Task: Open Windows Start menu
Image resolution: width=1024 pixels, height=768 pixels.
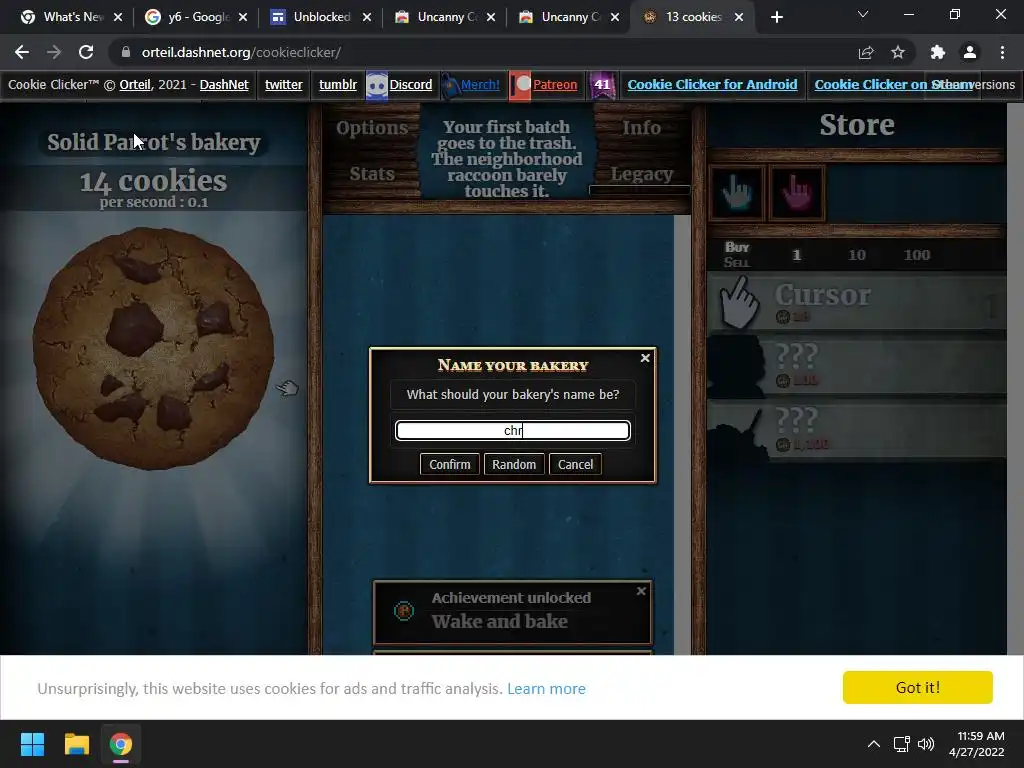Action: 32,744
